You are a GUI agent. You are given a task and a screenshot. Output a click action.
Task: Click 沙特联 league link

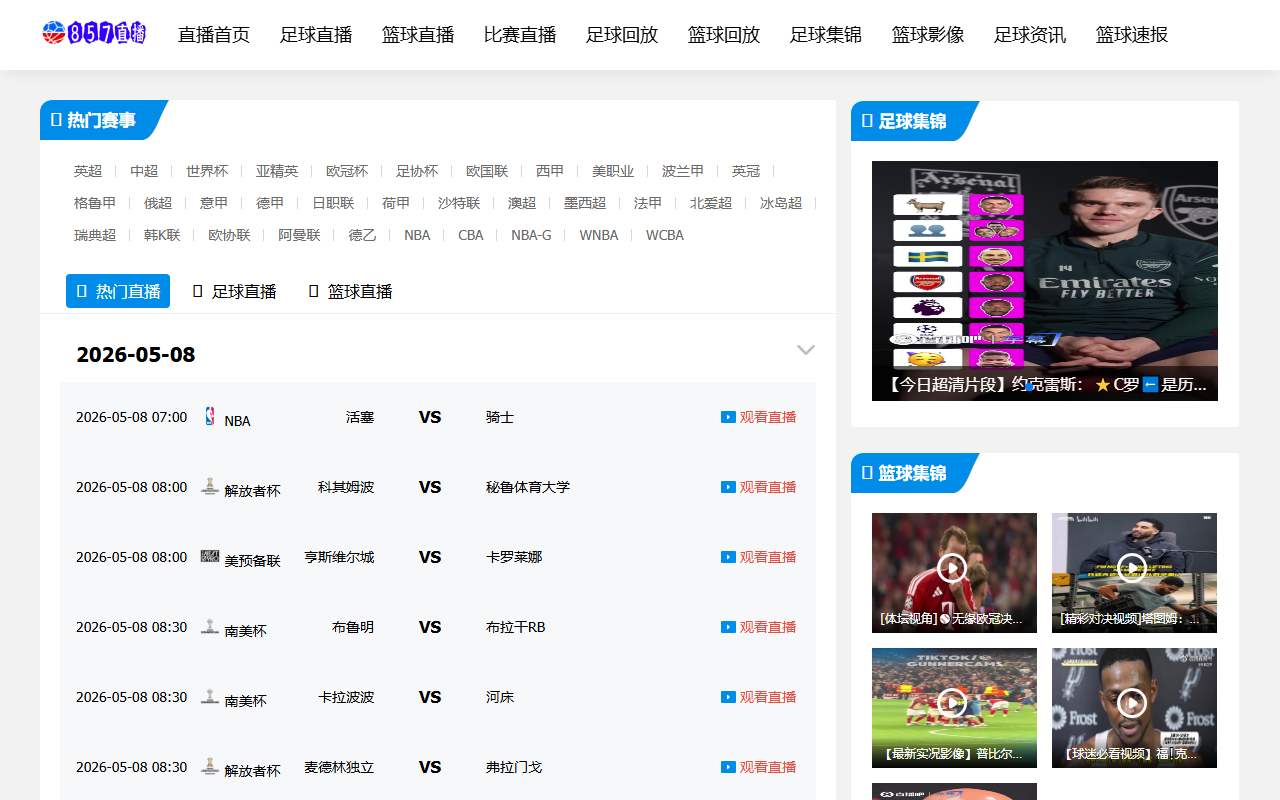(x=459, y=203)
